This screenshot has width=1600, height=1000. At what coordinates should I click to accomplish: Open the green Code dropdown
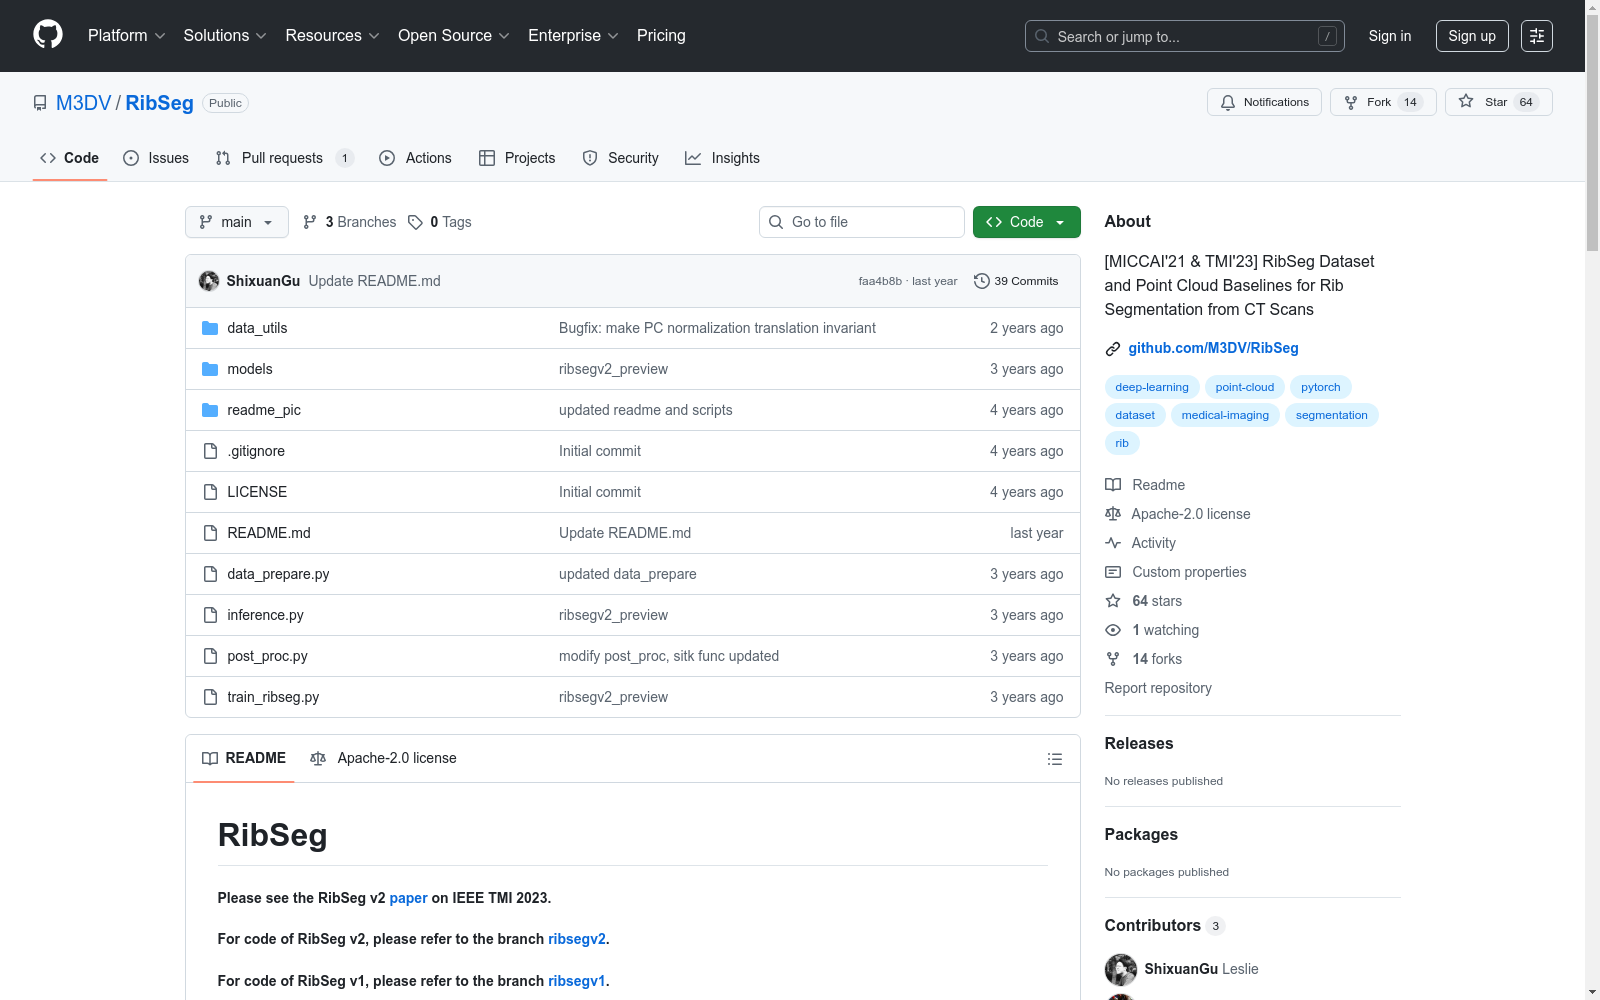1027,222
